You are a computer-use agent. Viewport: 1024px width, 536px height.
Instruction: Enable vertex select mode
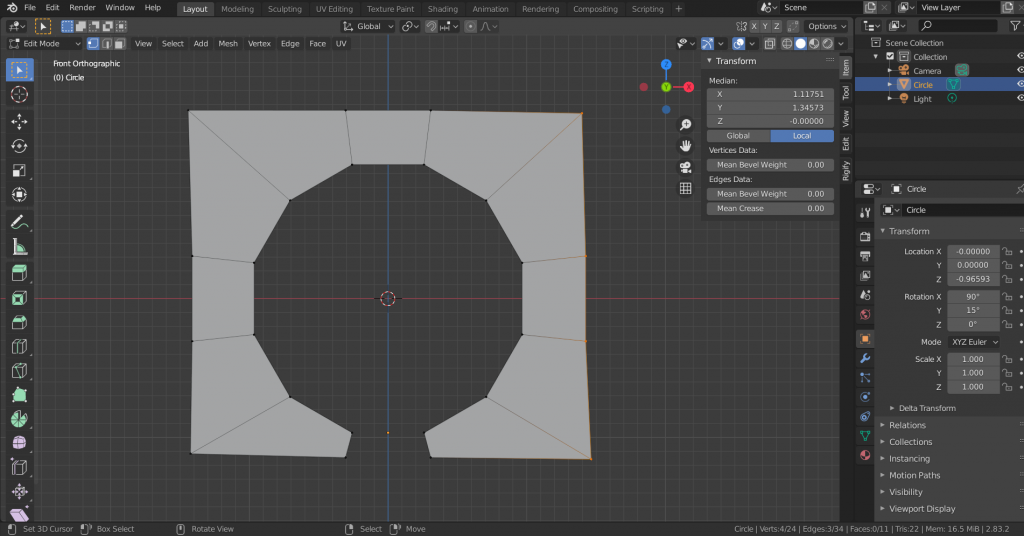93,44
